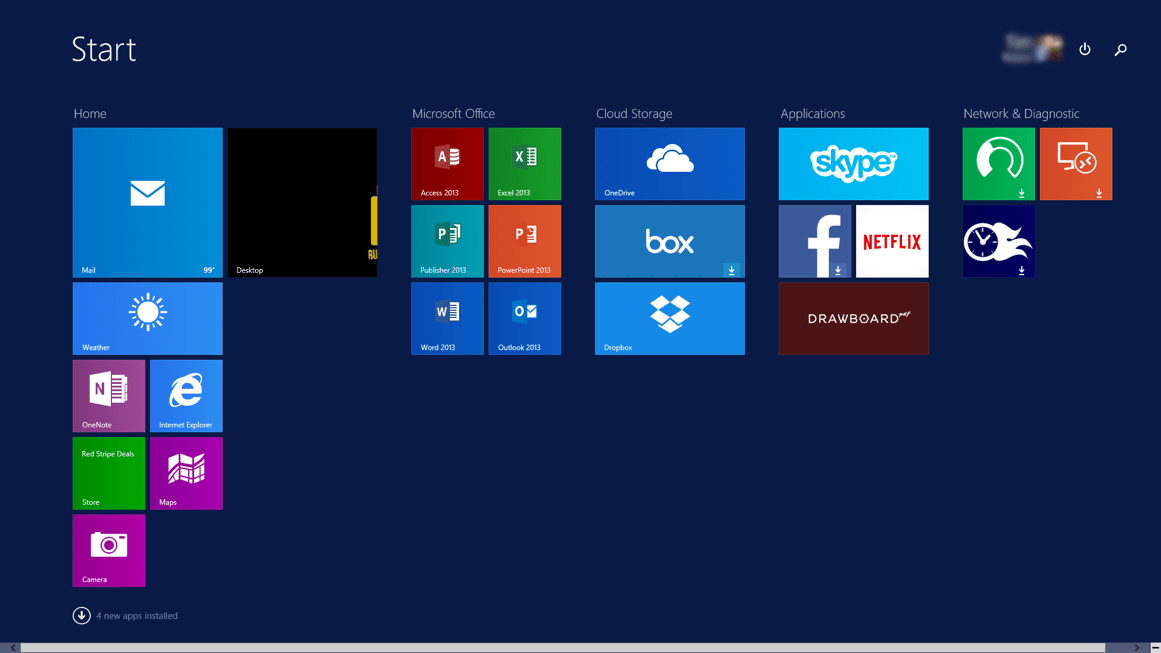The height and width of the screenshot is (653, 1161).
Task: Launch Publisher 2013 tile
Action: pyautogui.click(x=447, y=241)
